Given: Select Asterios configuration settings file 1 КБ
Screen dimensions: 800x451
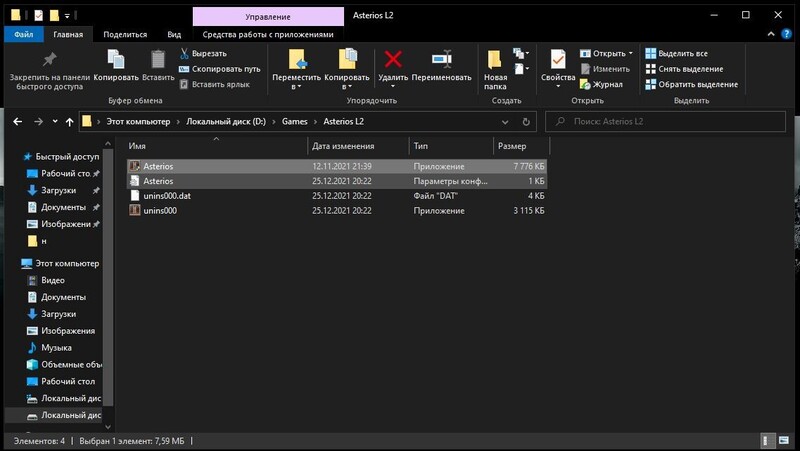Looking at the screenshot, I should [x=337, y=181].
